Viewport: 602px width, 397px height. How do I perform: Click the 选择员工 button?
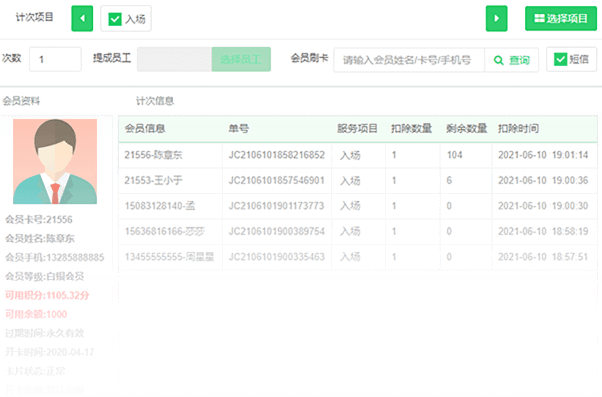tap(241, 59)
